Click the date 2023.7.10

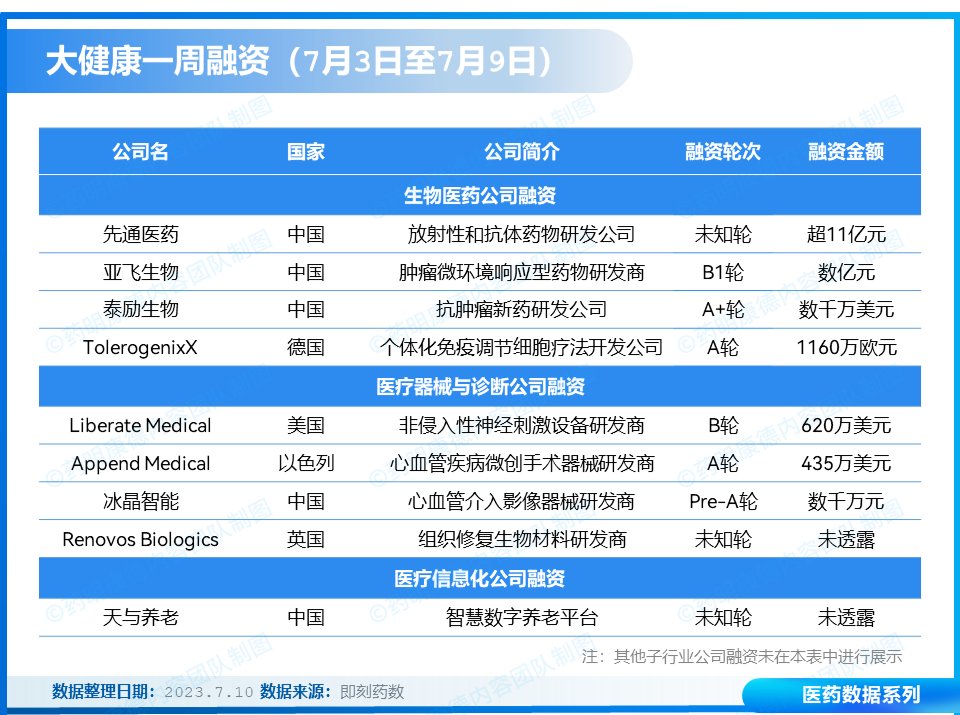point(209,692)
